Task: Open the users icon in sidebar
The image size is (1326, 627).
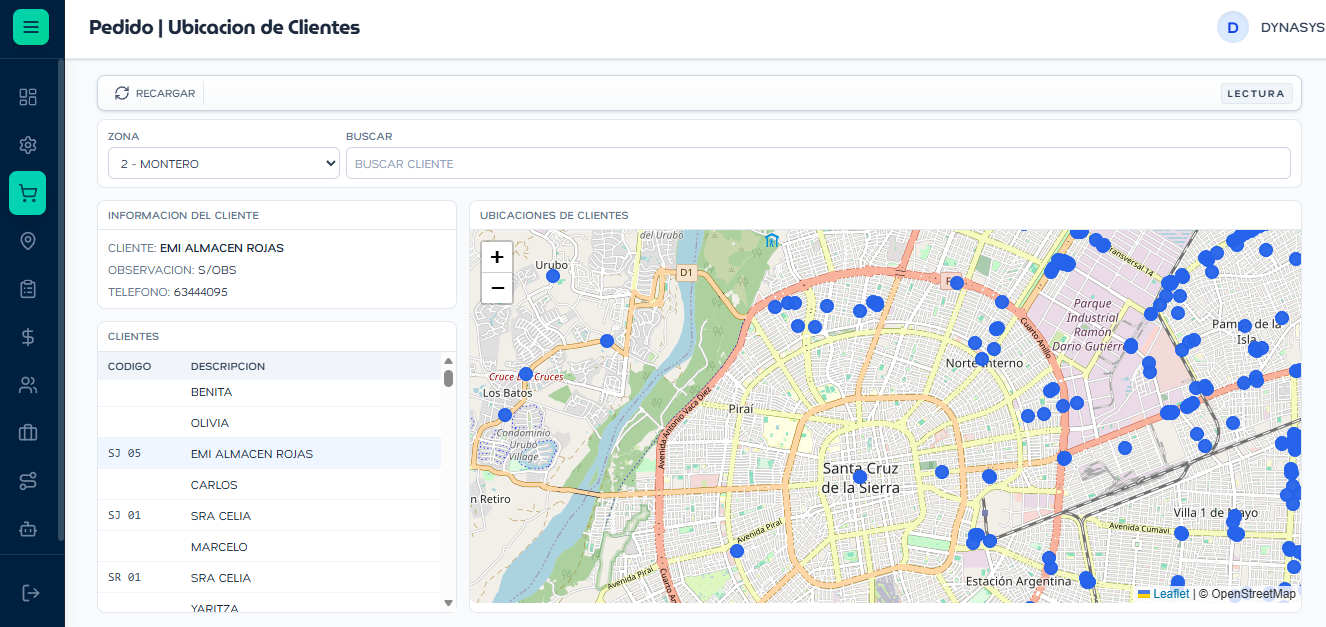Action: point(28,385)
